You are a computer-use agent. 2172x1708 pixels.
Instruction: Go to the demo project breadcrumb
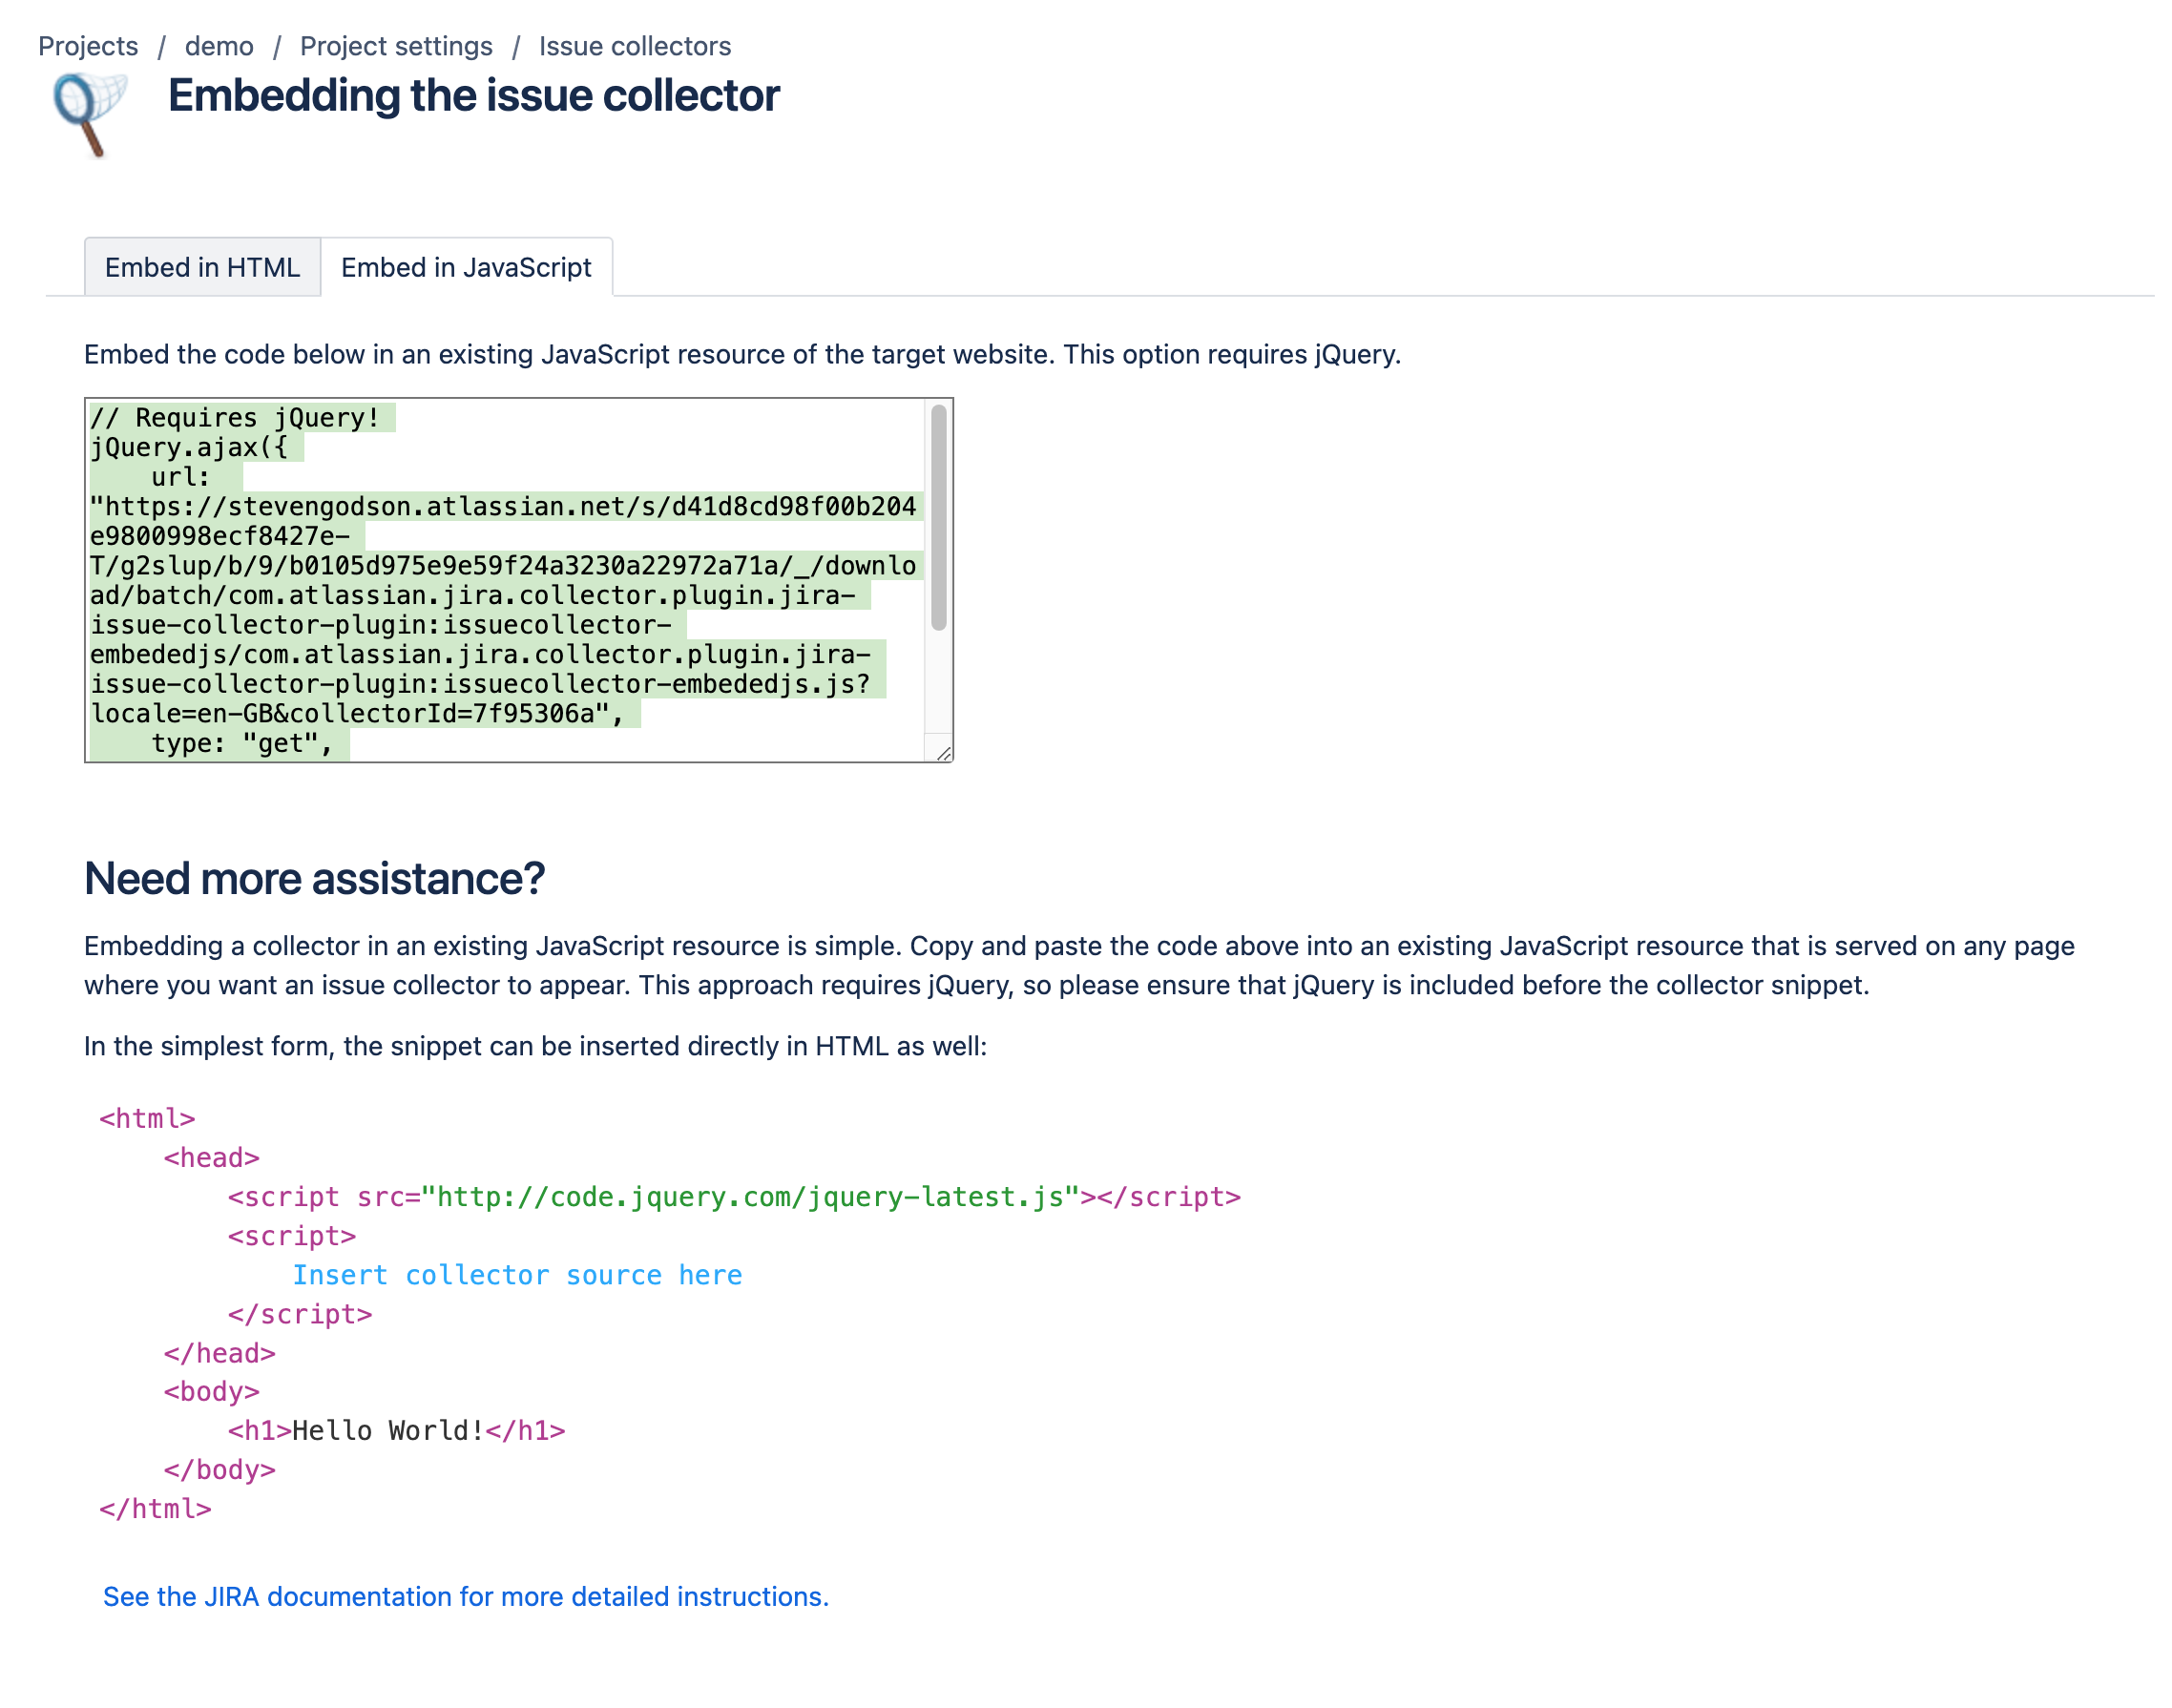tap(219, 46)
